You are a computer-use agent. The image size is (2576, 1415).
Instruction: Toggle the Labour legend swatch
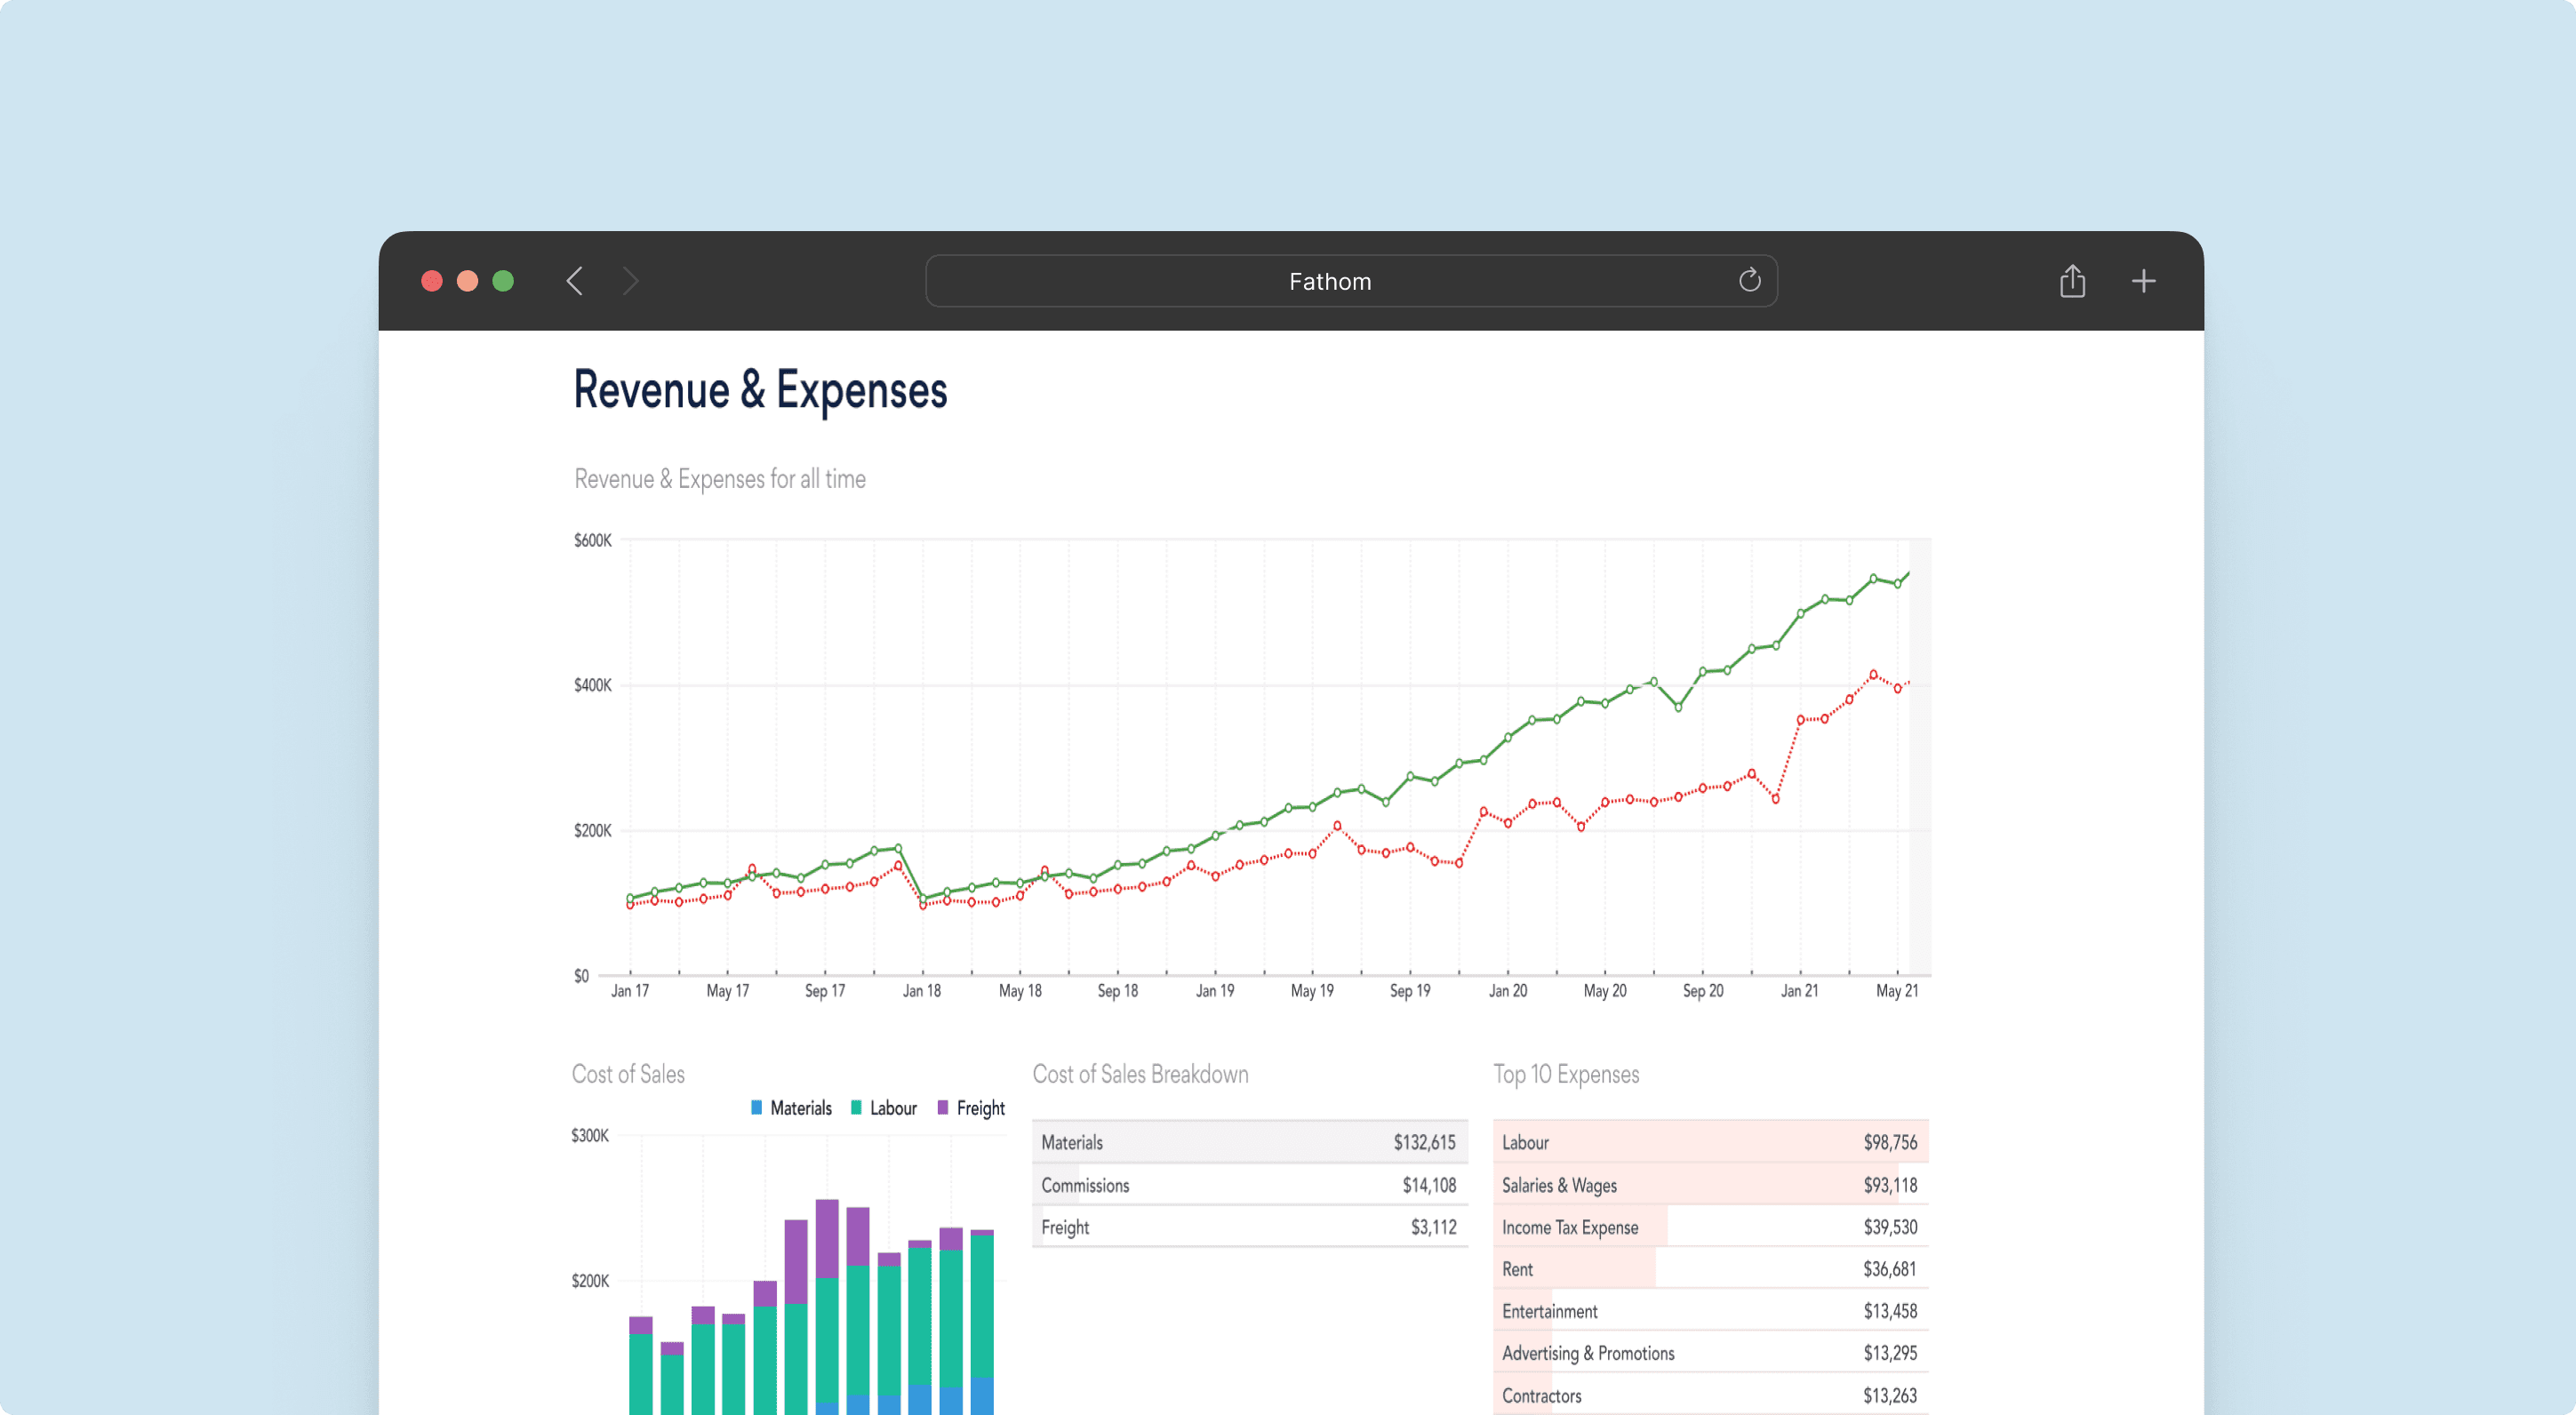[856, 1108]
